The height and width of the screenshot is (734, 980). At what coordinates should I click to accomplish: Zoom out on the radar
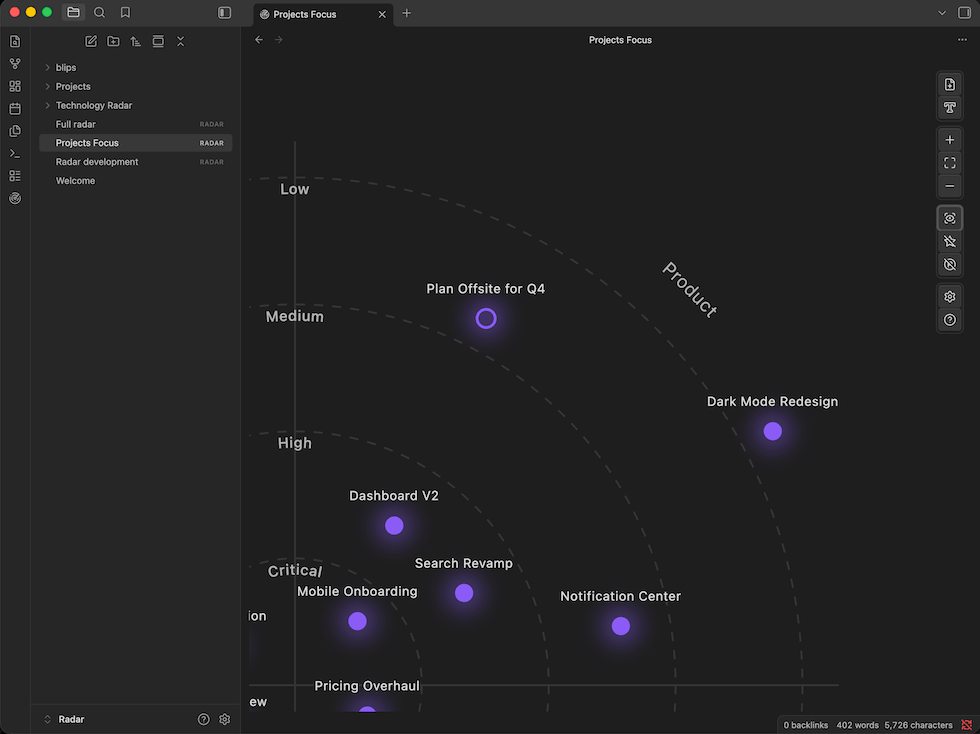click(949, 186)
